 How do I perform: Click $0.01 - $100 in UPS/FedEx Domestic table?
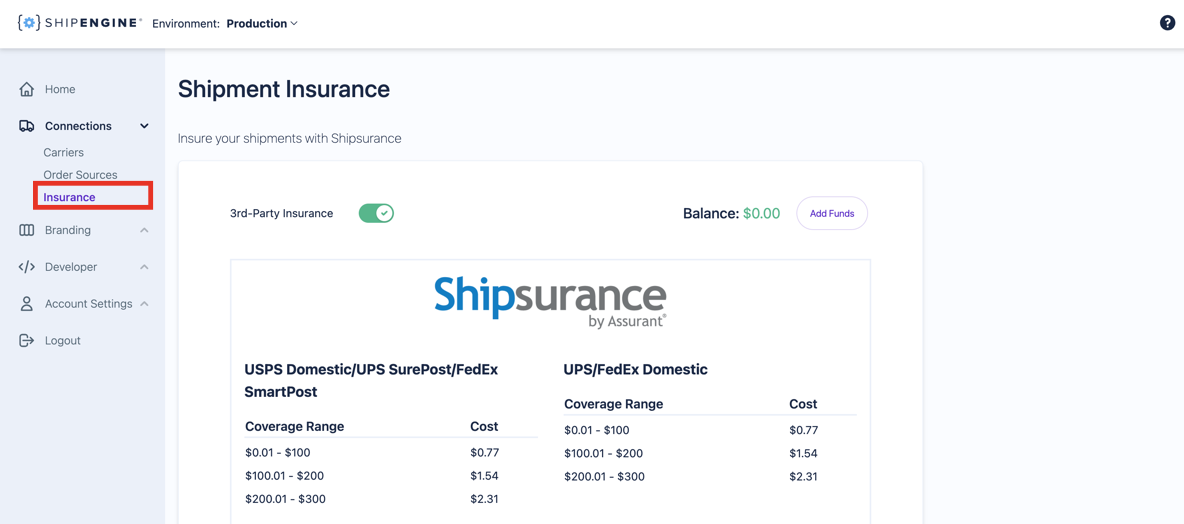[x=597, y=430]
